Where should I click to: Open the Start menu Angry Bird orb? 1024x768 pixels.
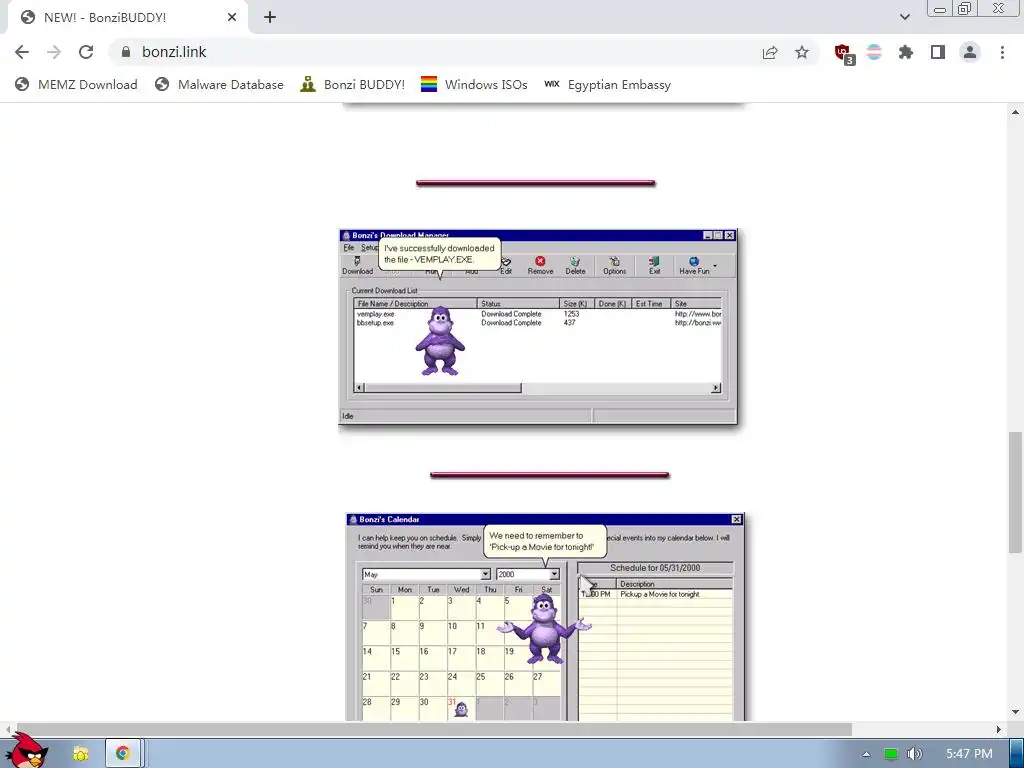[x=27, y=751]
